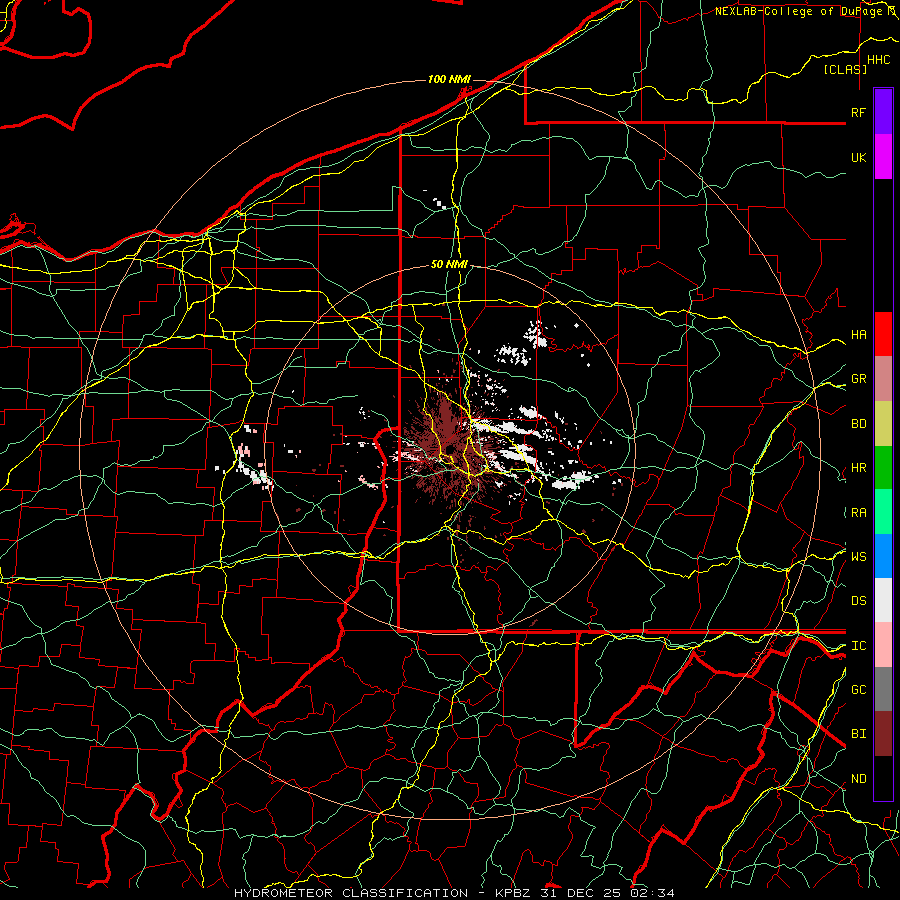This screenshot has width=900, height=900.
Task: Click the HHC product label
Action: point(879,60)
